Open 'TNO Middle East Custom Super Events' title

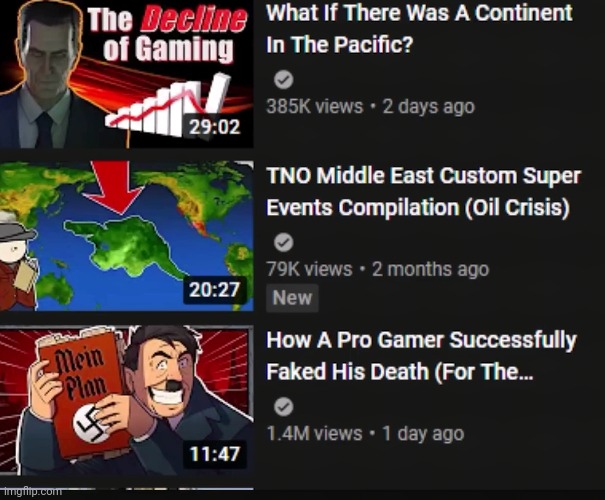423,192
